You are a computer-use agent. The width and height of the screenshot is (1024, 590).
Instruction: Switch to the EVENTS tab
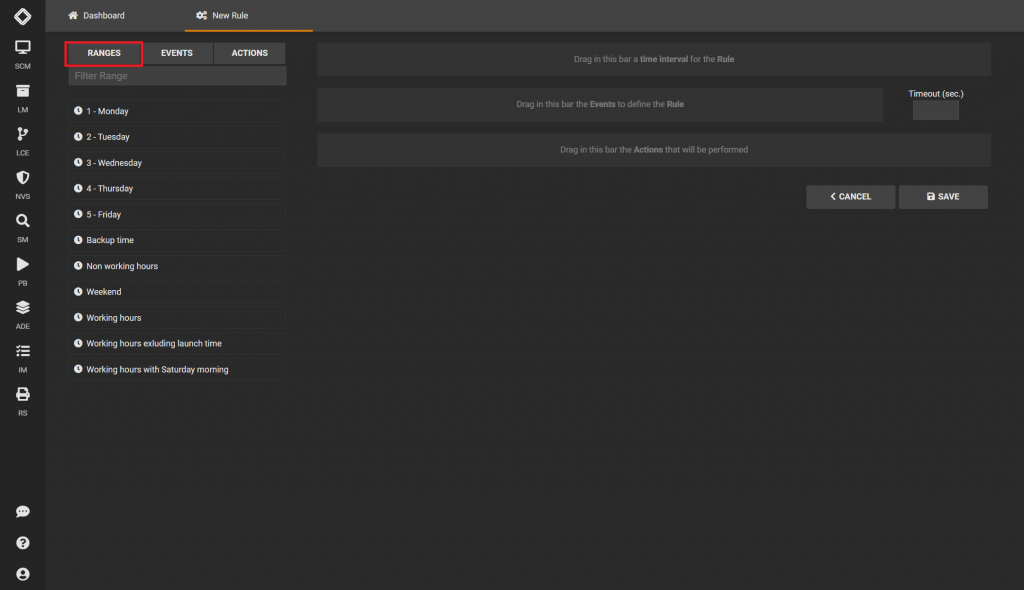[x=177, y=53]
